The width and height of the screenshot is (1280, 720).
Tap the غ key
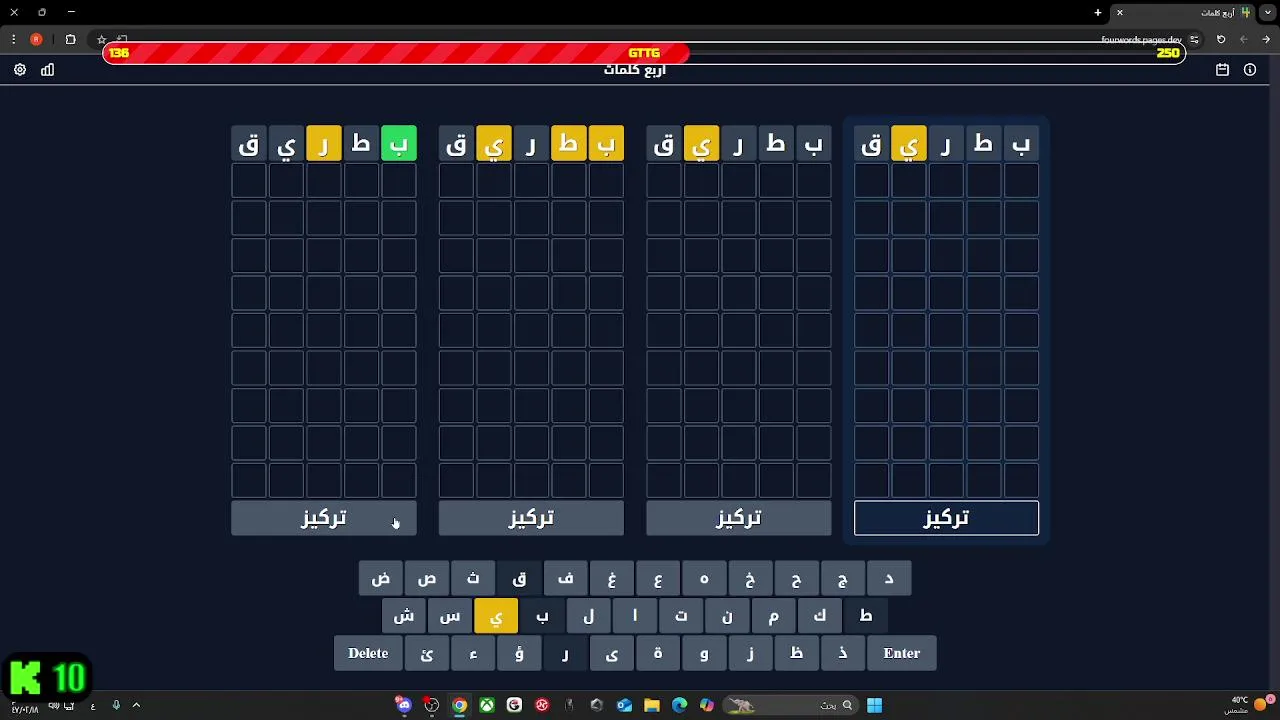click(612, 579)
